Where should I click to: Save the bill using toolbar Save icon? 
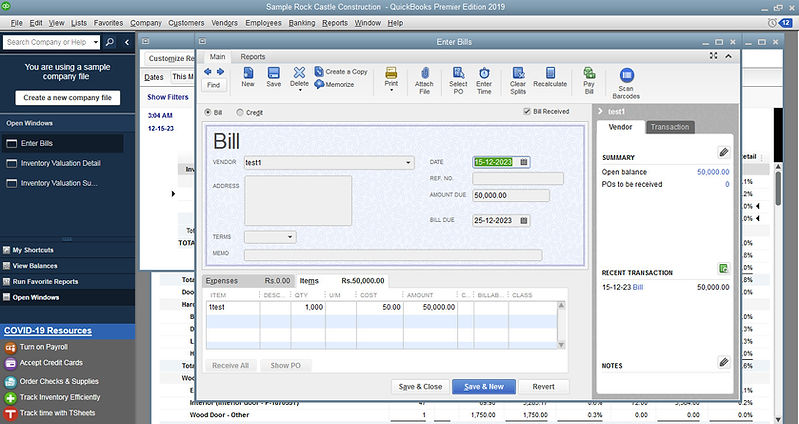point(274,77)
